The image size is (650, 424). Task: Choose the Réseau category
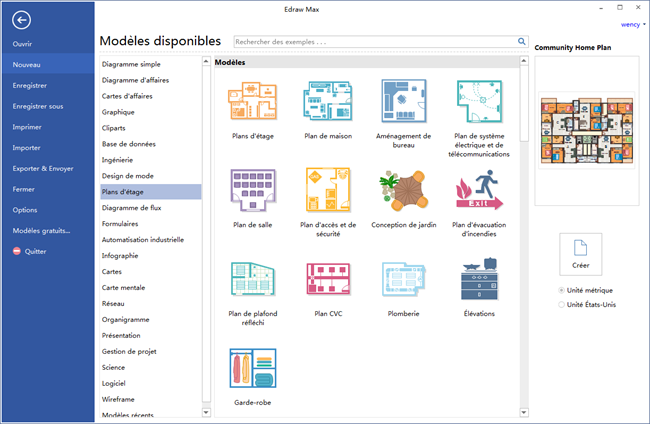point(113,303)
